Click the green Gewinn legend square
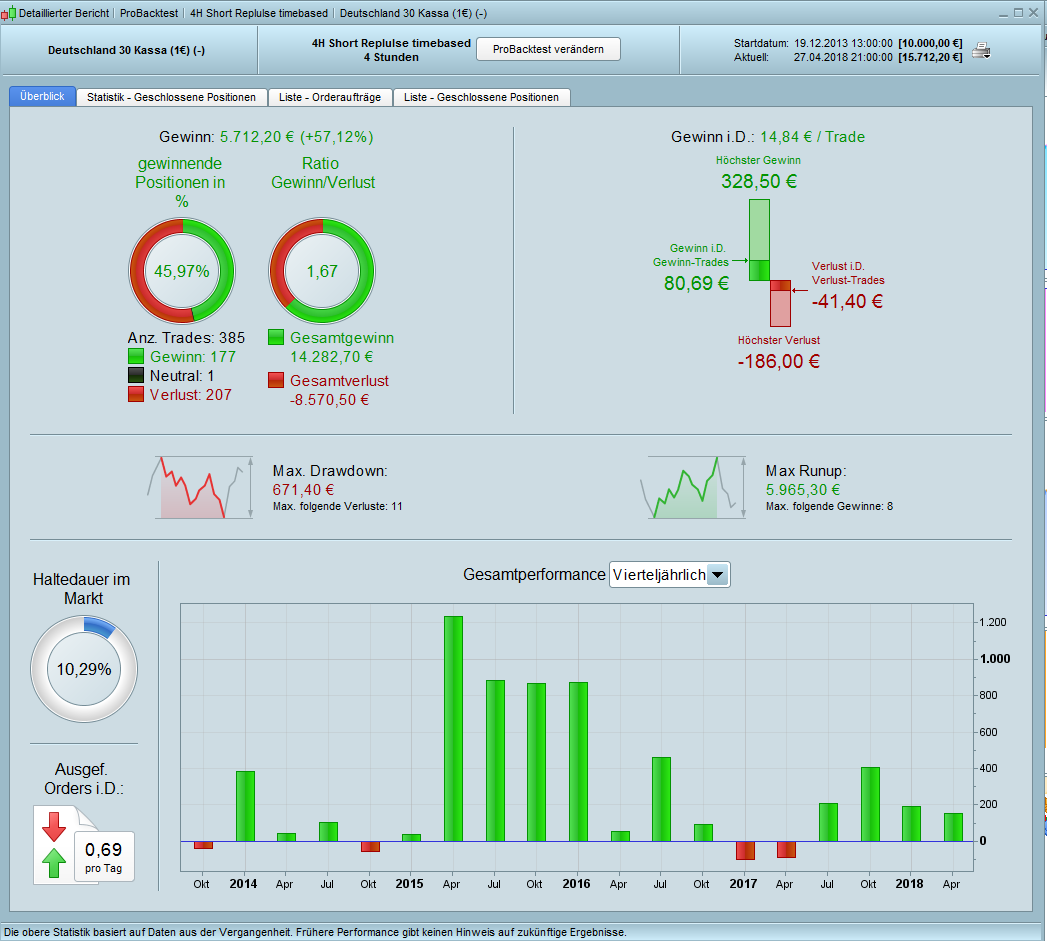 [136, 356]
